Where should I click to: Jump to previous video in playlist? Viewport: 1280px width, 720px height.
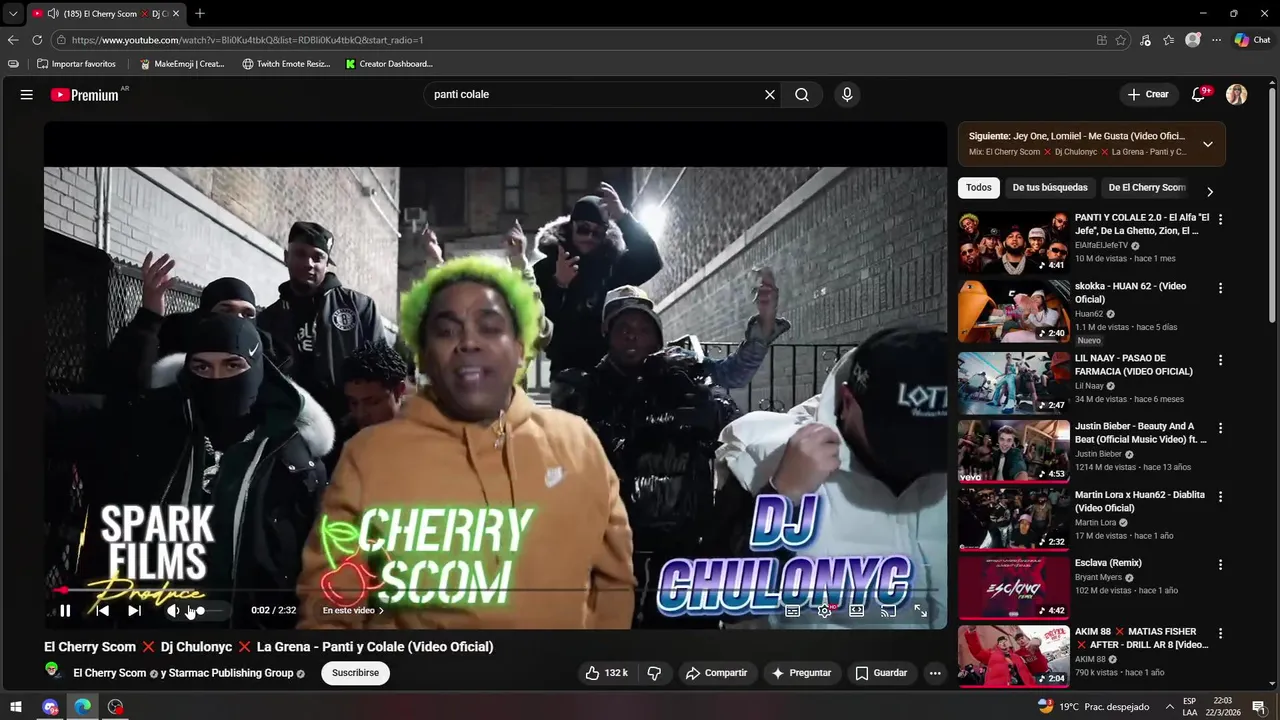[102, 610]
